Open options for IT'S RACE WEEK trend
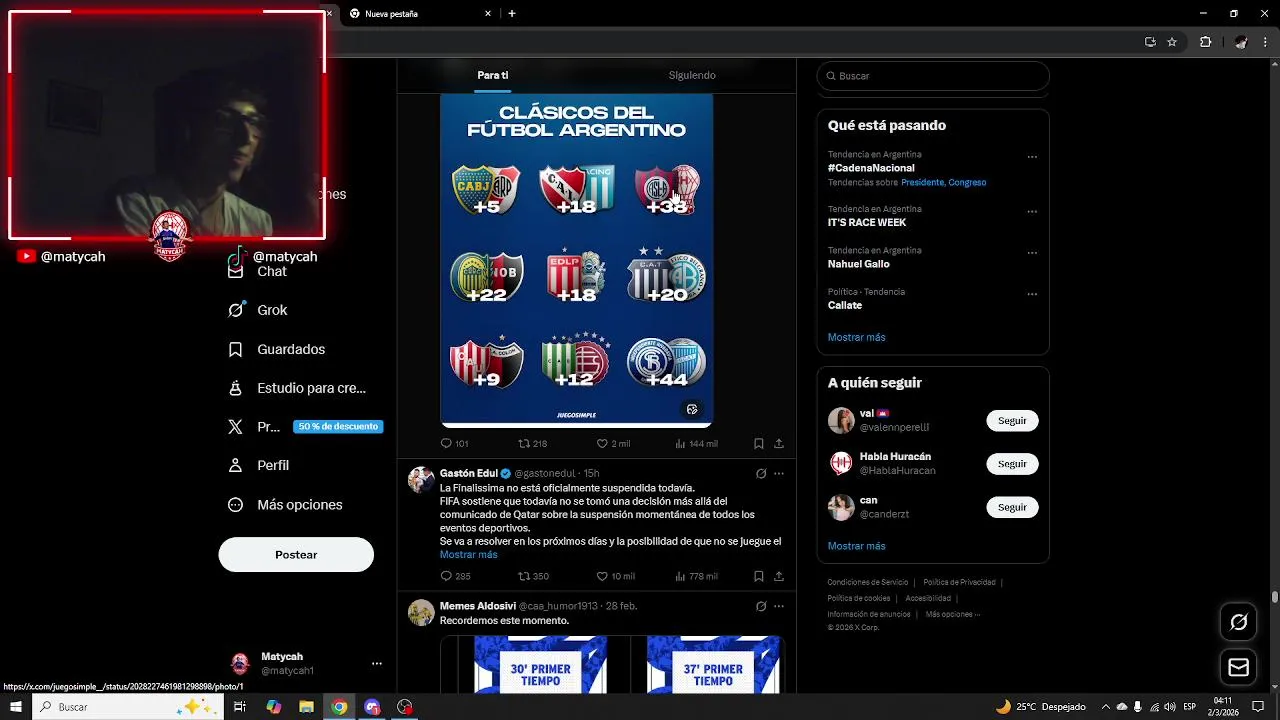 1032,212
